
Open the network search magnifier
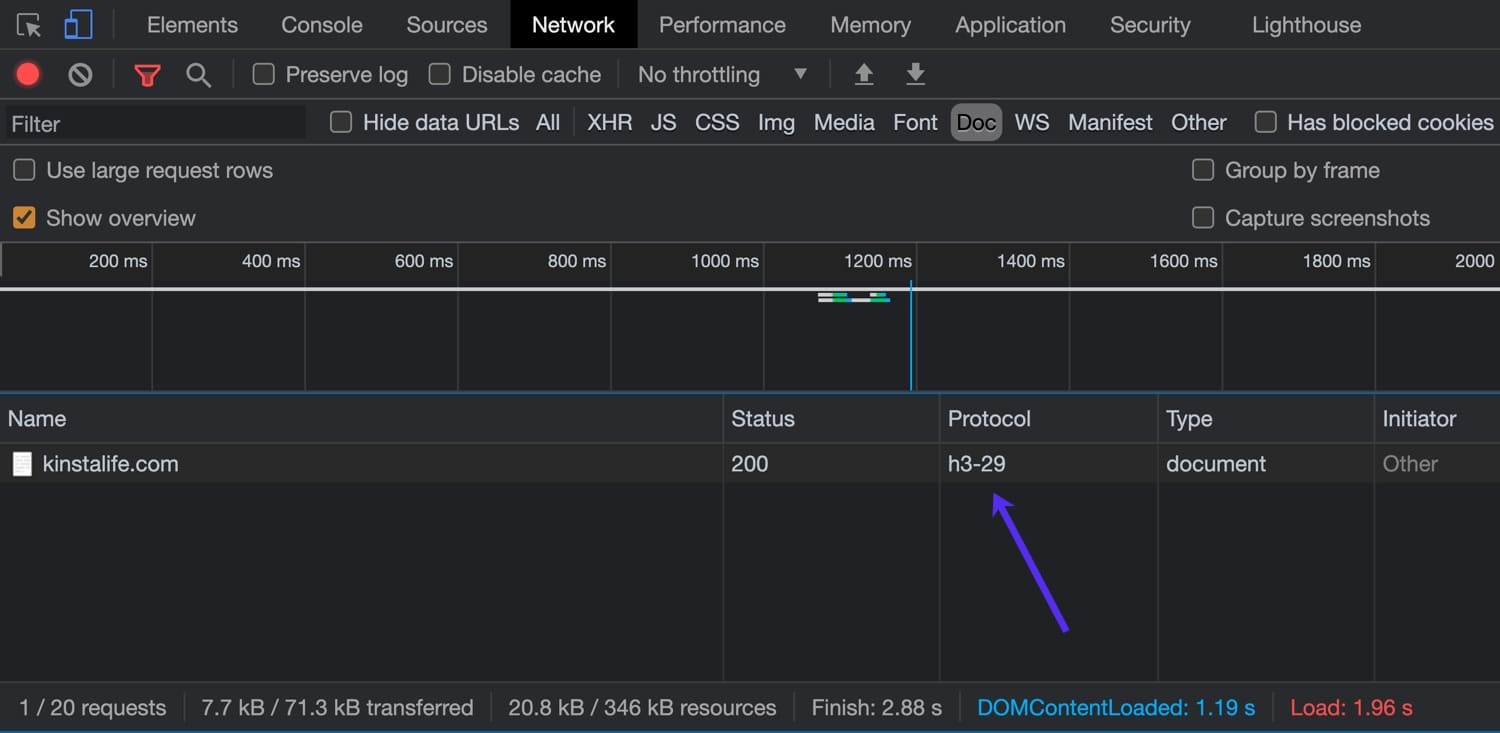coord(198,74)
